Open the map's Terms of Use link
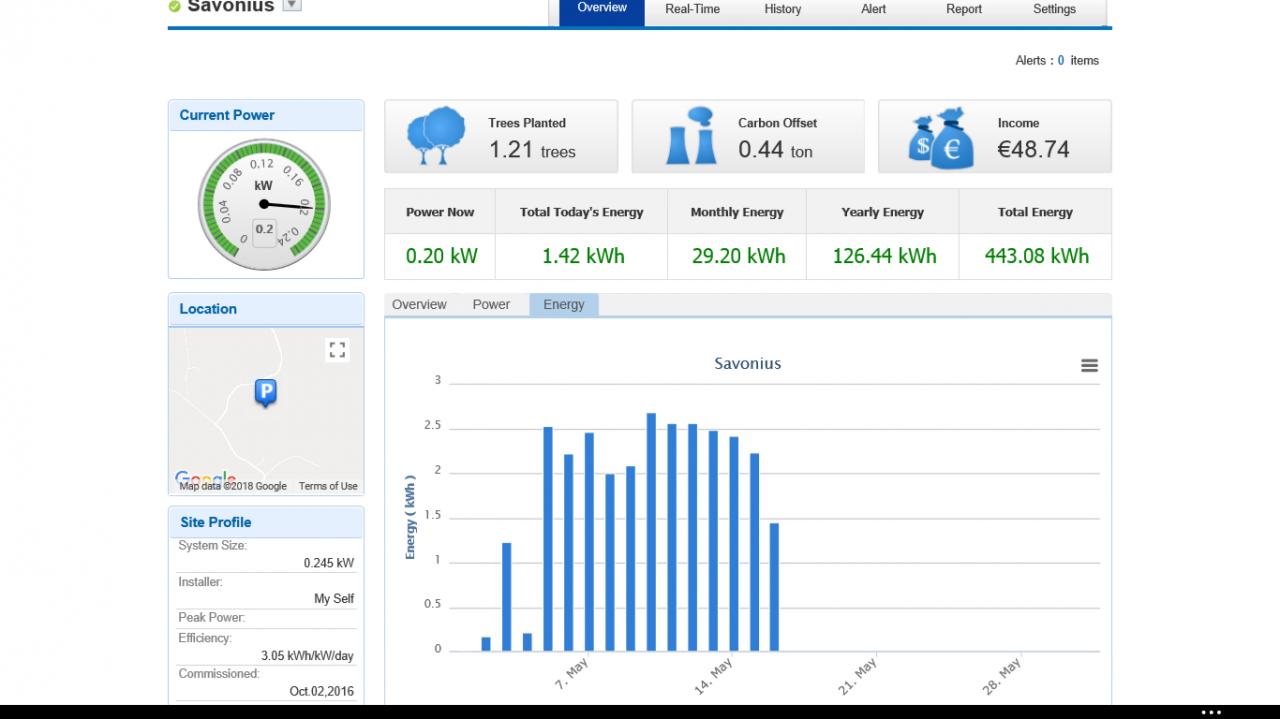1280x719 pixels. 328,486
